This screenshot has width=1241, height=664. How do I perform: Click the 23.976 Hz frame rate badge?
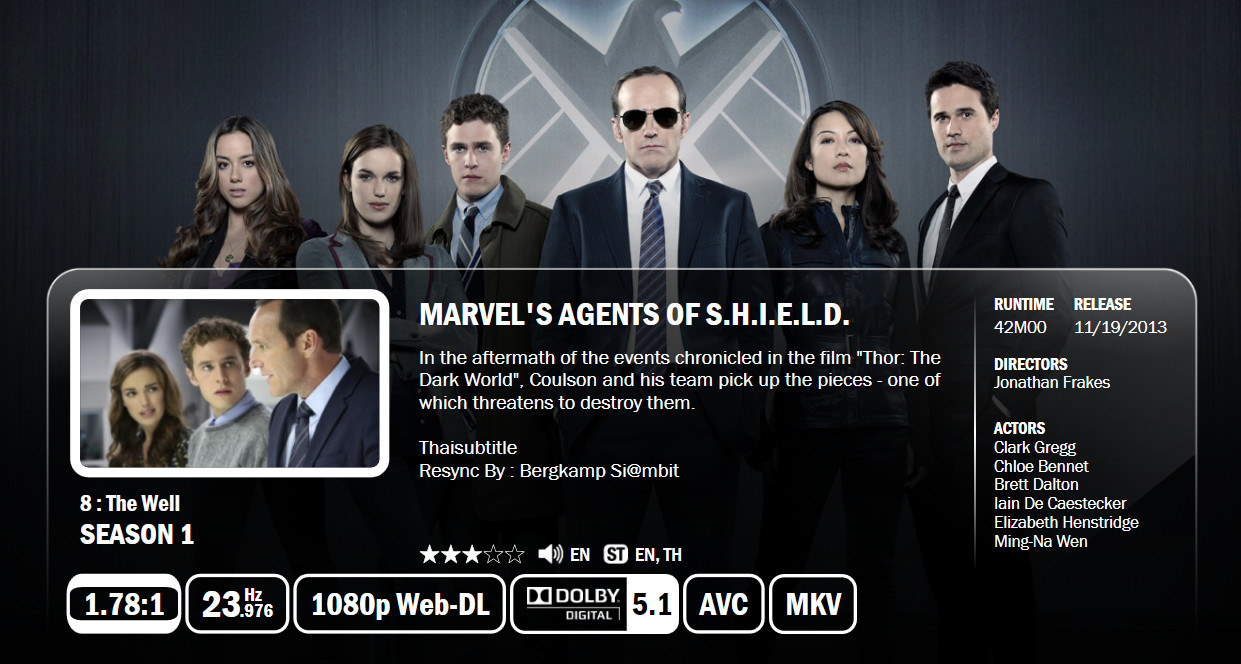[238, 604]
